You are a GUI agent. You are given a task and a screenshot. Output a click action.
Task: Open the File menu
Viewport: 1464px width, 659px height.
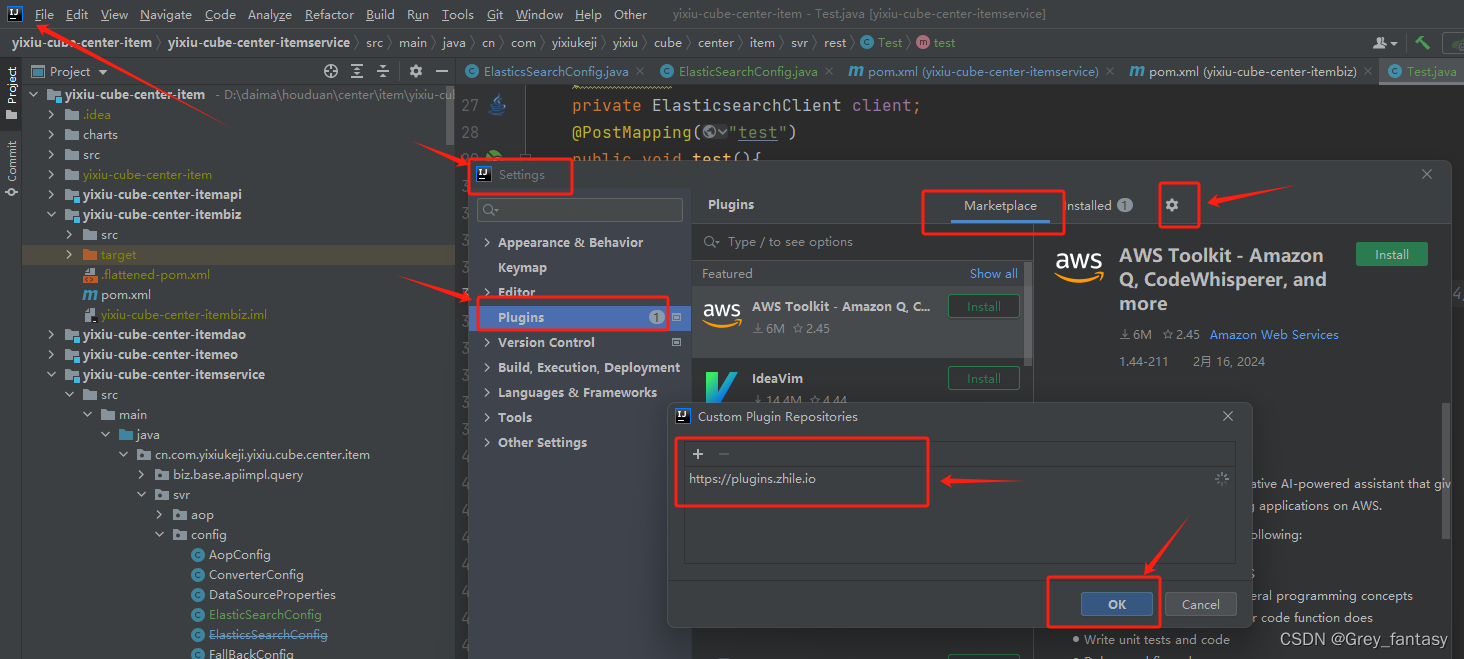pyautogui.click(x=44, y=14)
